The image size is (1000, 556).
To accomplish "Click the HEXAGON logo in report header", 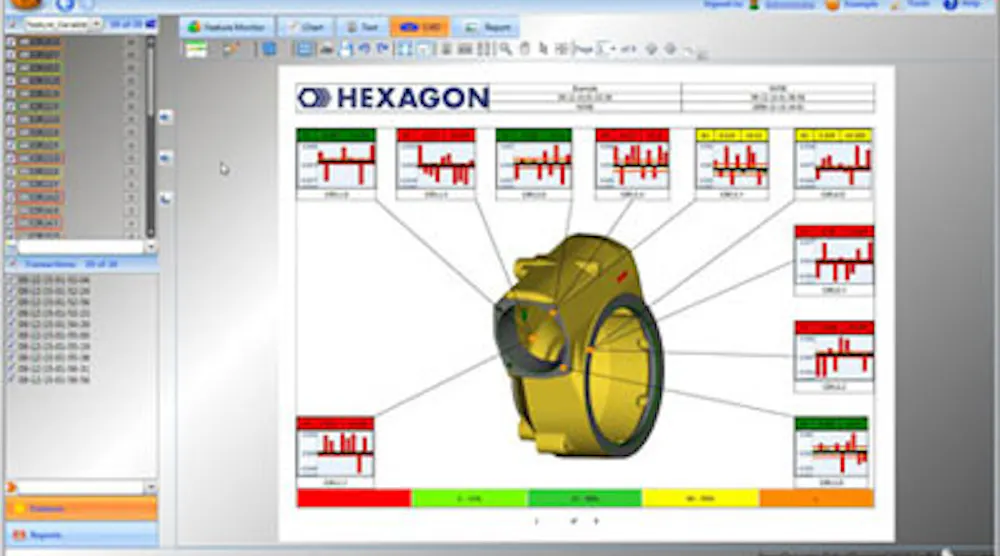I will point(393,98).
